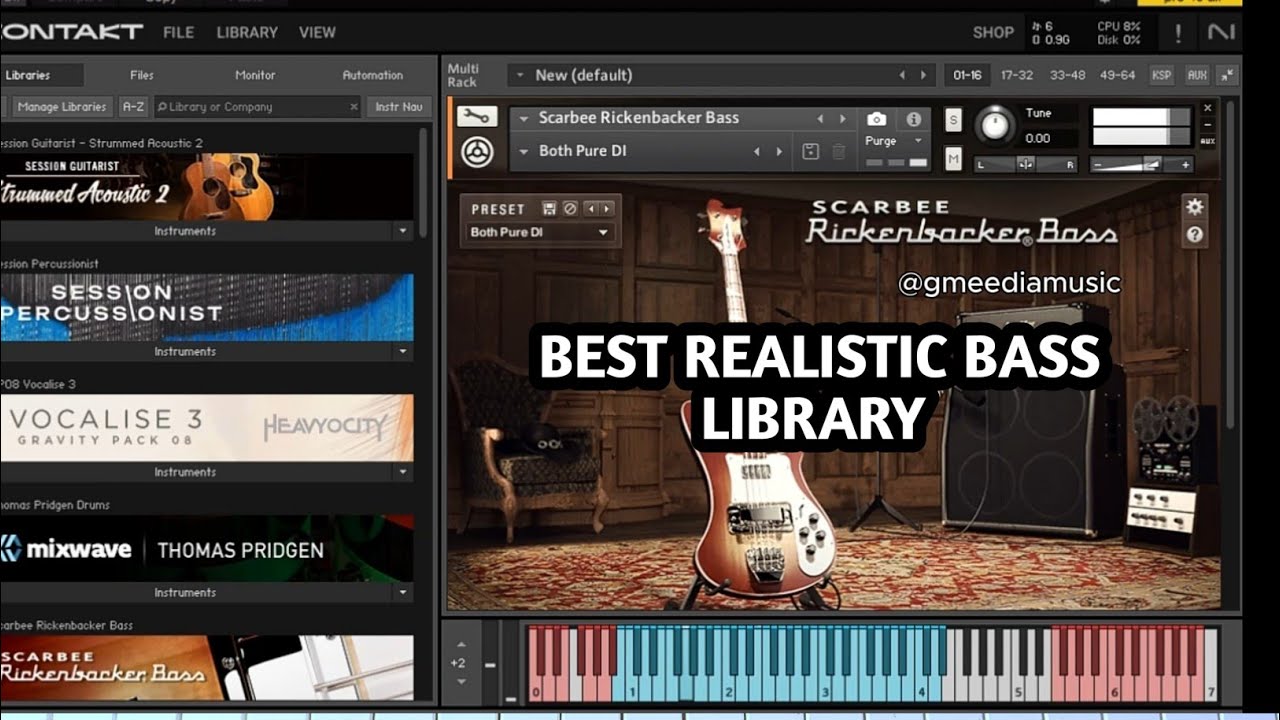Image resolution: width=1280 pixels, height=720 pixels.
Task: Load the previous instrument with the left arrow
Action: (x=820, y=118)
